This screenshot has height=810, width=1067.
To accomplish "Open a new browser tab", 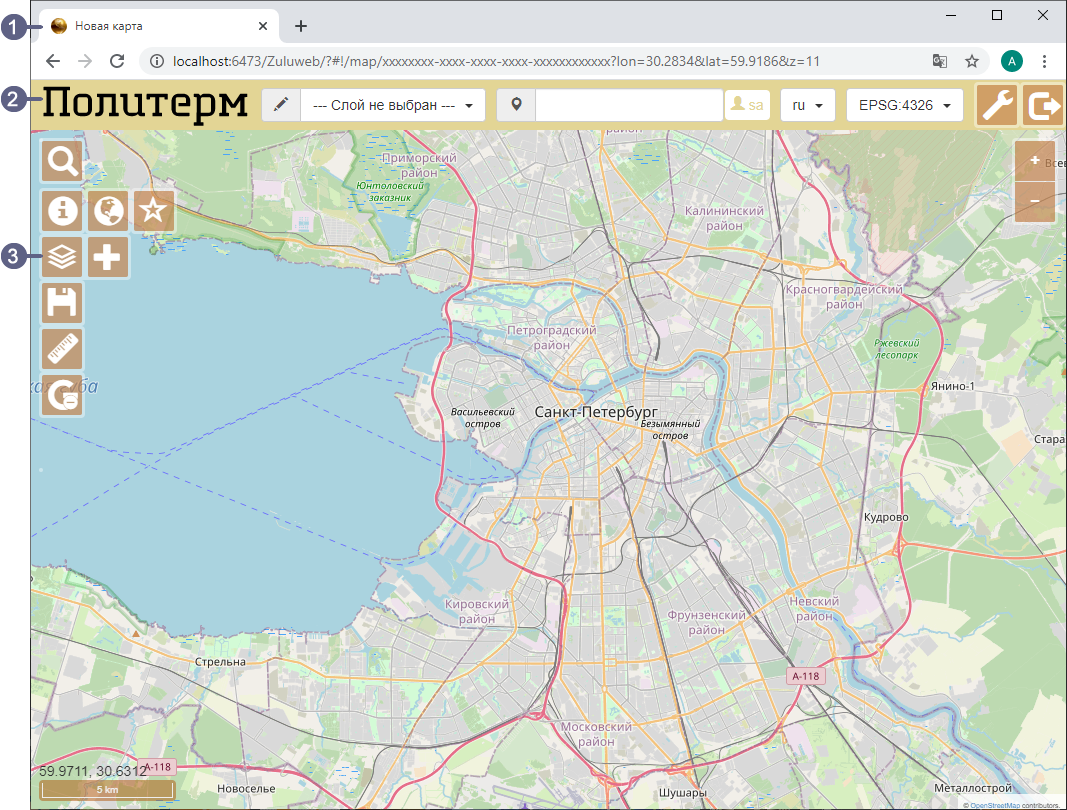I will [301, 27].
